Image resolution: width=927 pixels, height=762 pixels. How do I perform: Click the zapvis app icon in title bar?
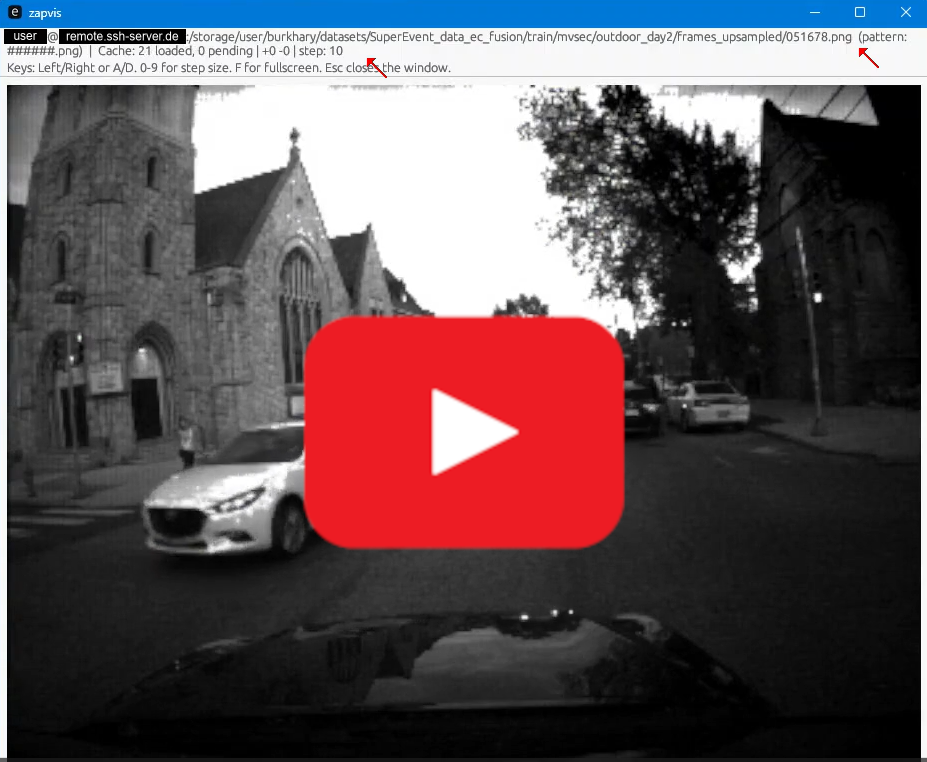point(15,12)
